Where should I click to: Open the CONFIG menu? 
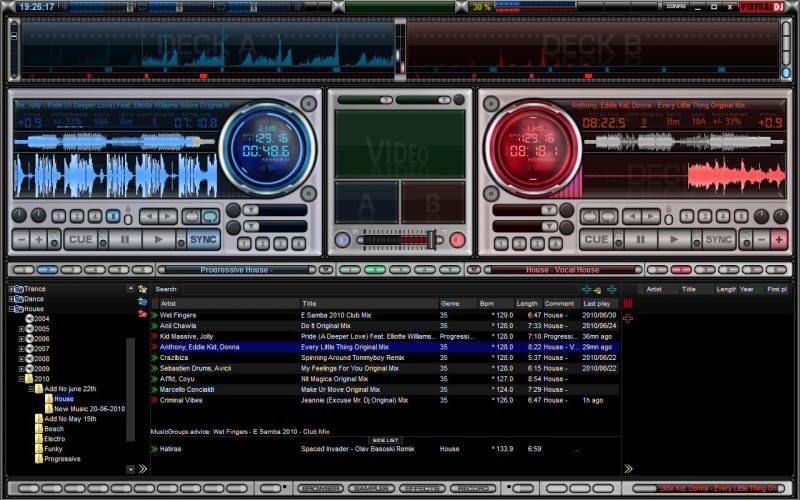click(x=676, y=6)
